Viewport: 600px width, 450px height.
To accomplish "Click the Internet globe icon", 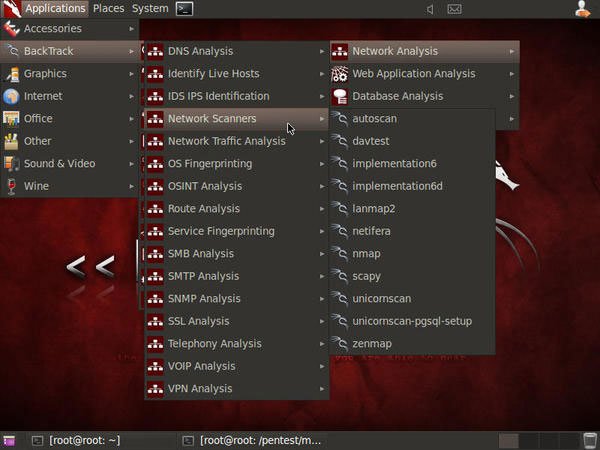I will (x=11, y=96).
